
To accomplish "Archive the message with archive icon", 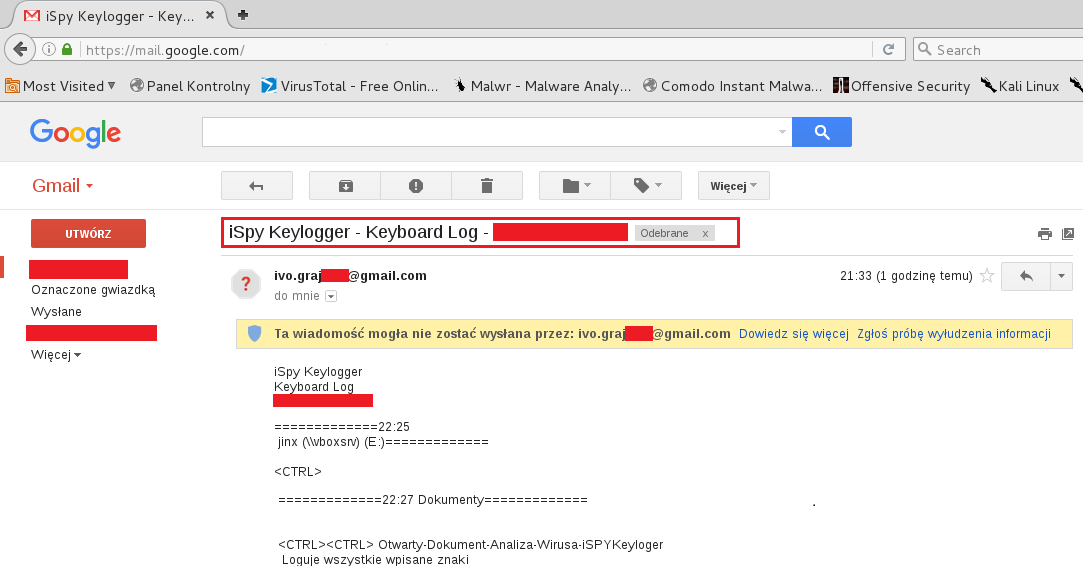I will coord(345,185).
